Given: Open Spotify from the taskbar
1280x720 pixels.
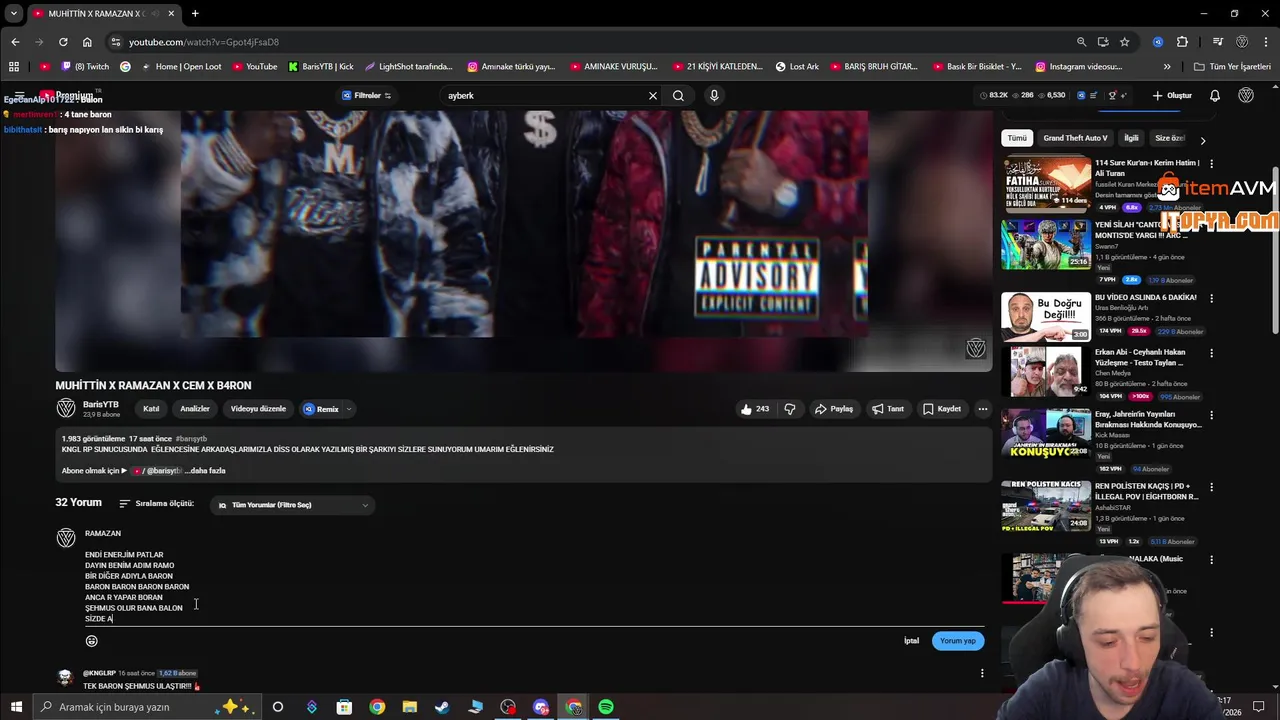Looking at the screenshot, I should pyautogui.click(x=606, y=707).
